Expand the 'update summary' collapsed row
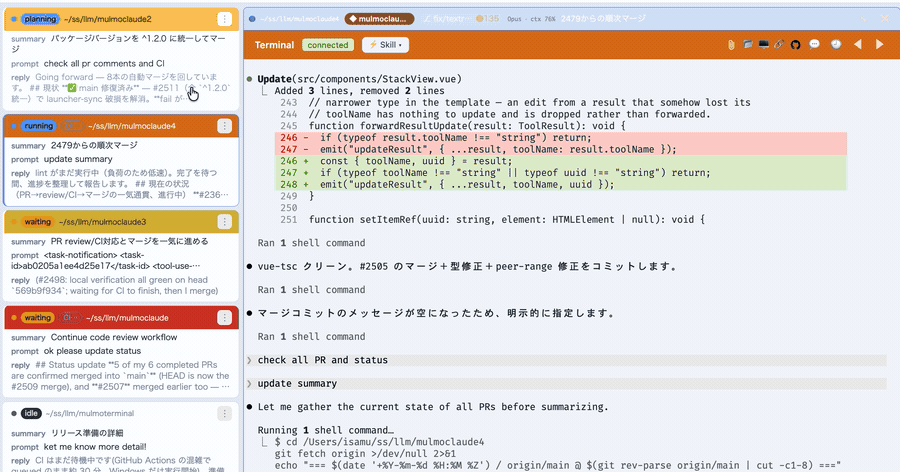Viewport: 900px width, 472px height. point(567,384)
